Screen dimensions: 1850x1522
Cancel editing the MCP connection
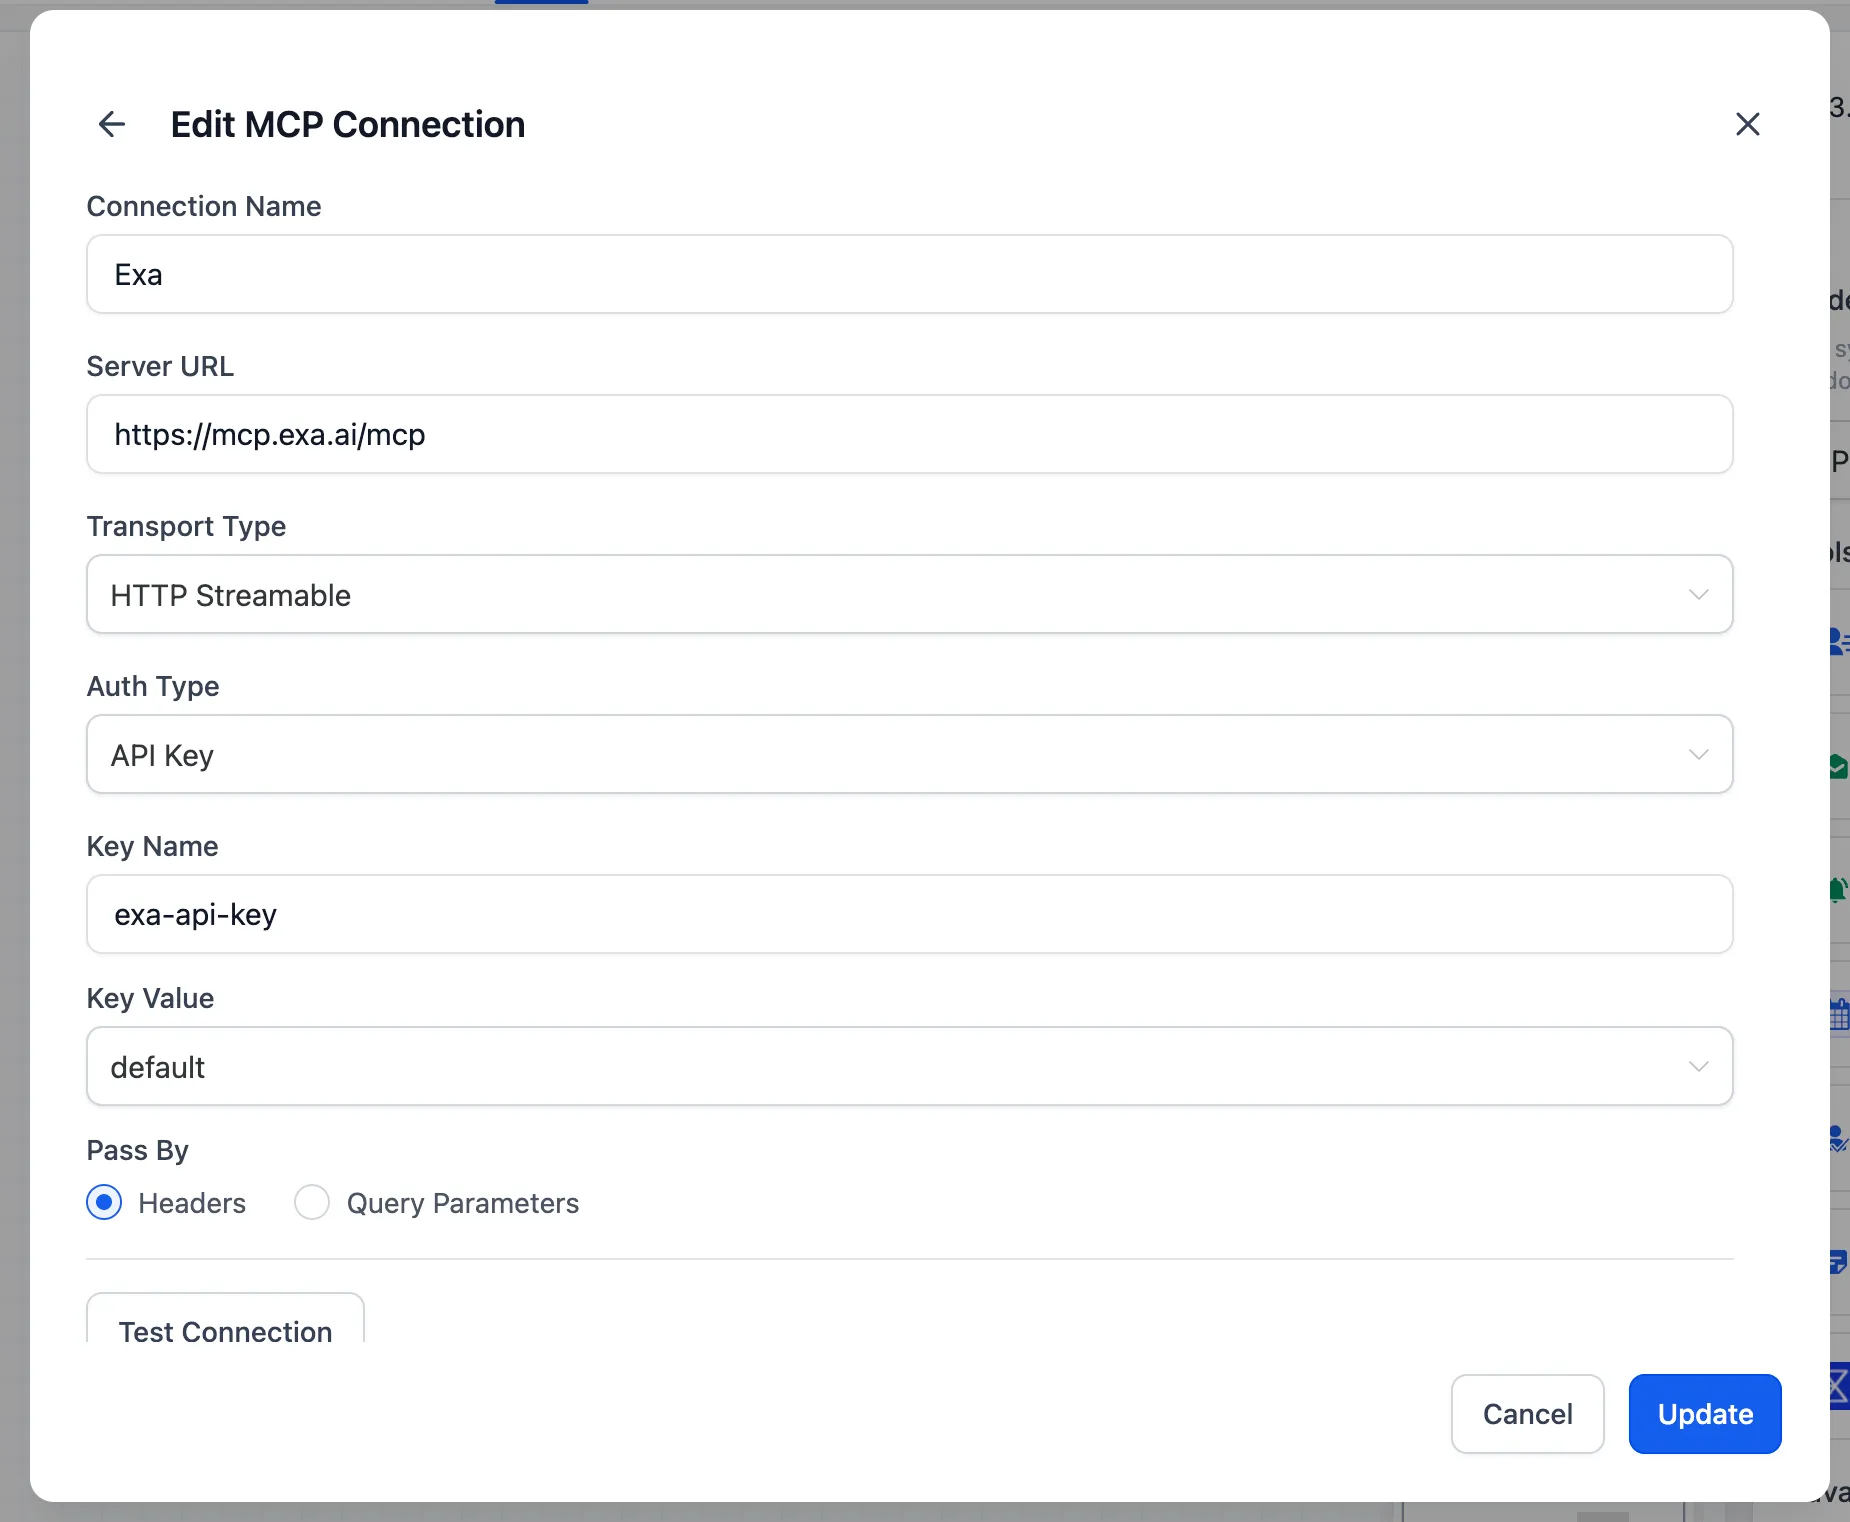[1527, 1413]
